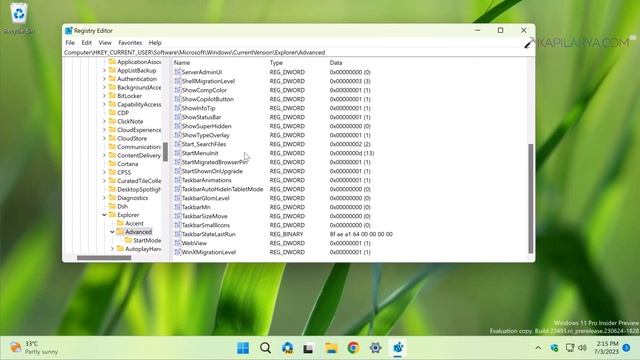Open the Windows Start button
Image resolution: width=640 pixels, height=360 pixels.
[x=243, y=348]
